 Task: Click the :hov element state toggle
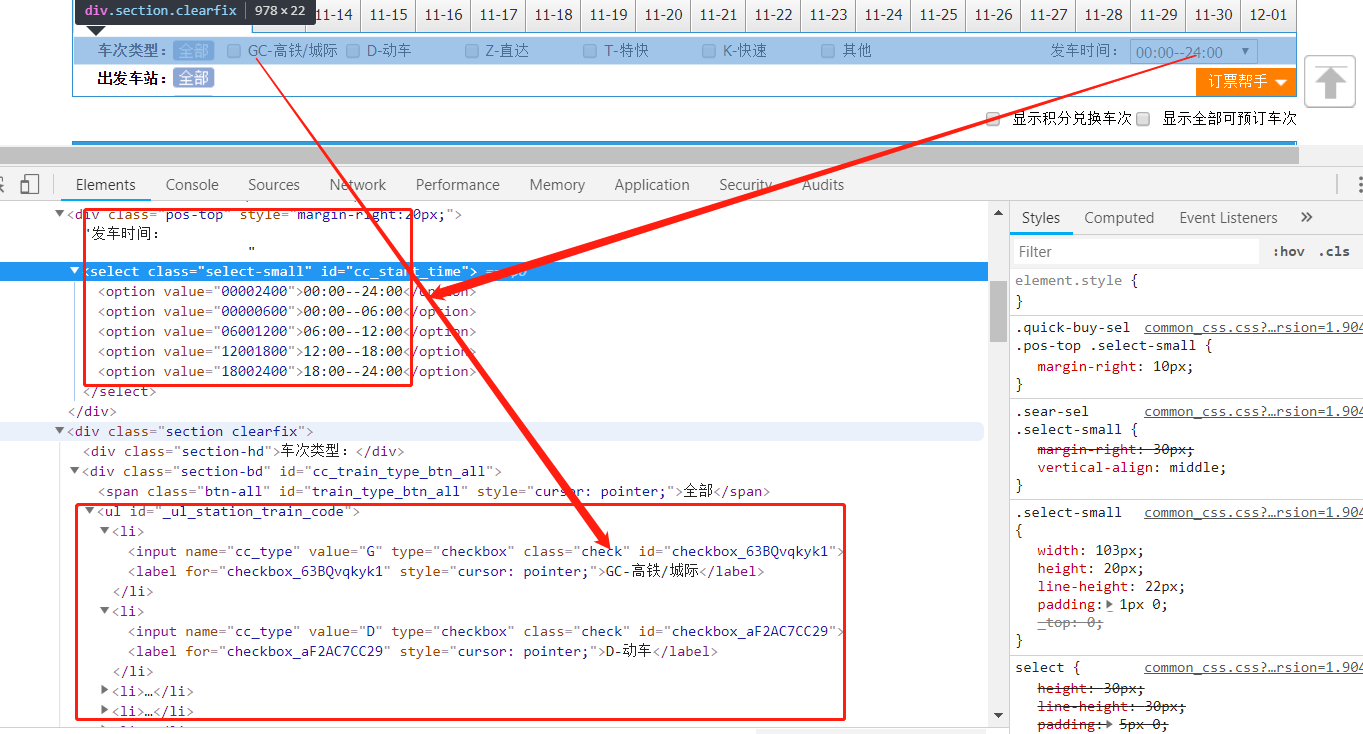[1288, 251]
